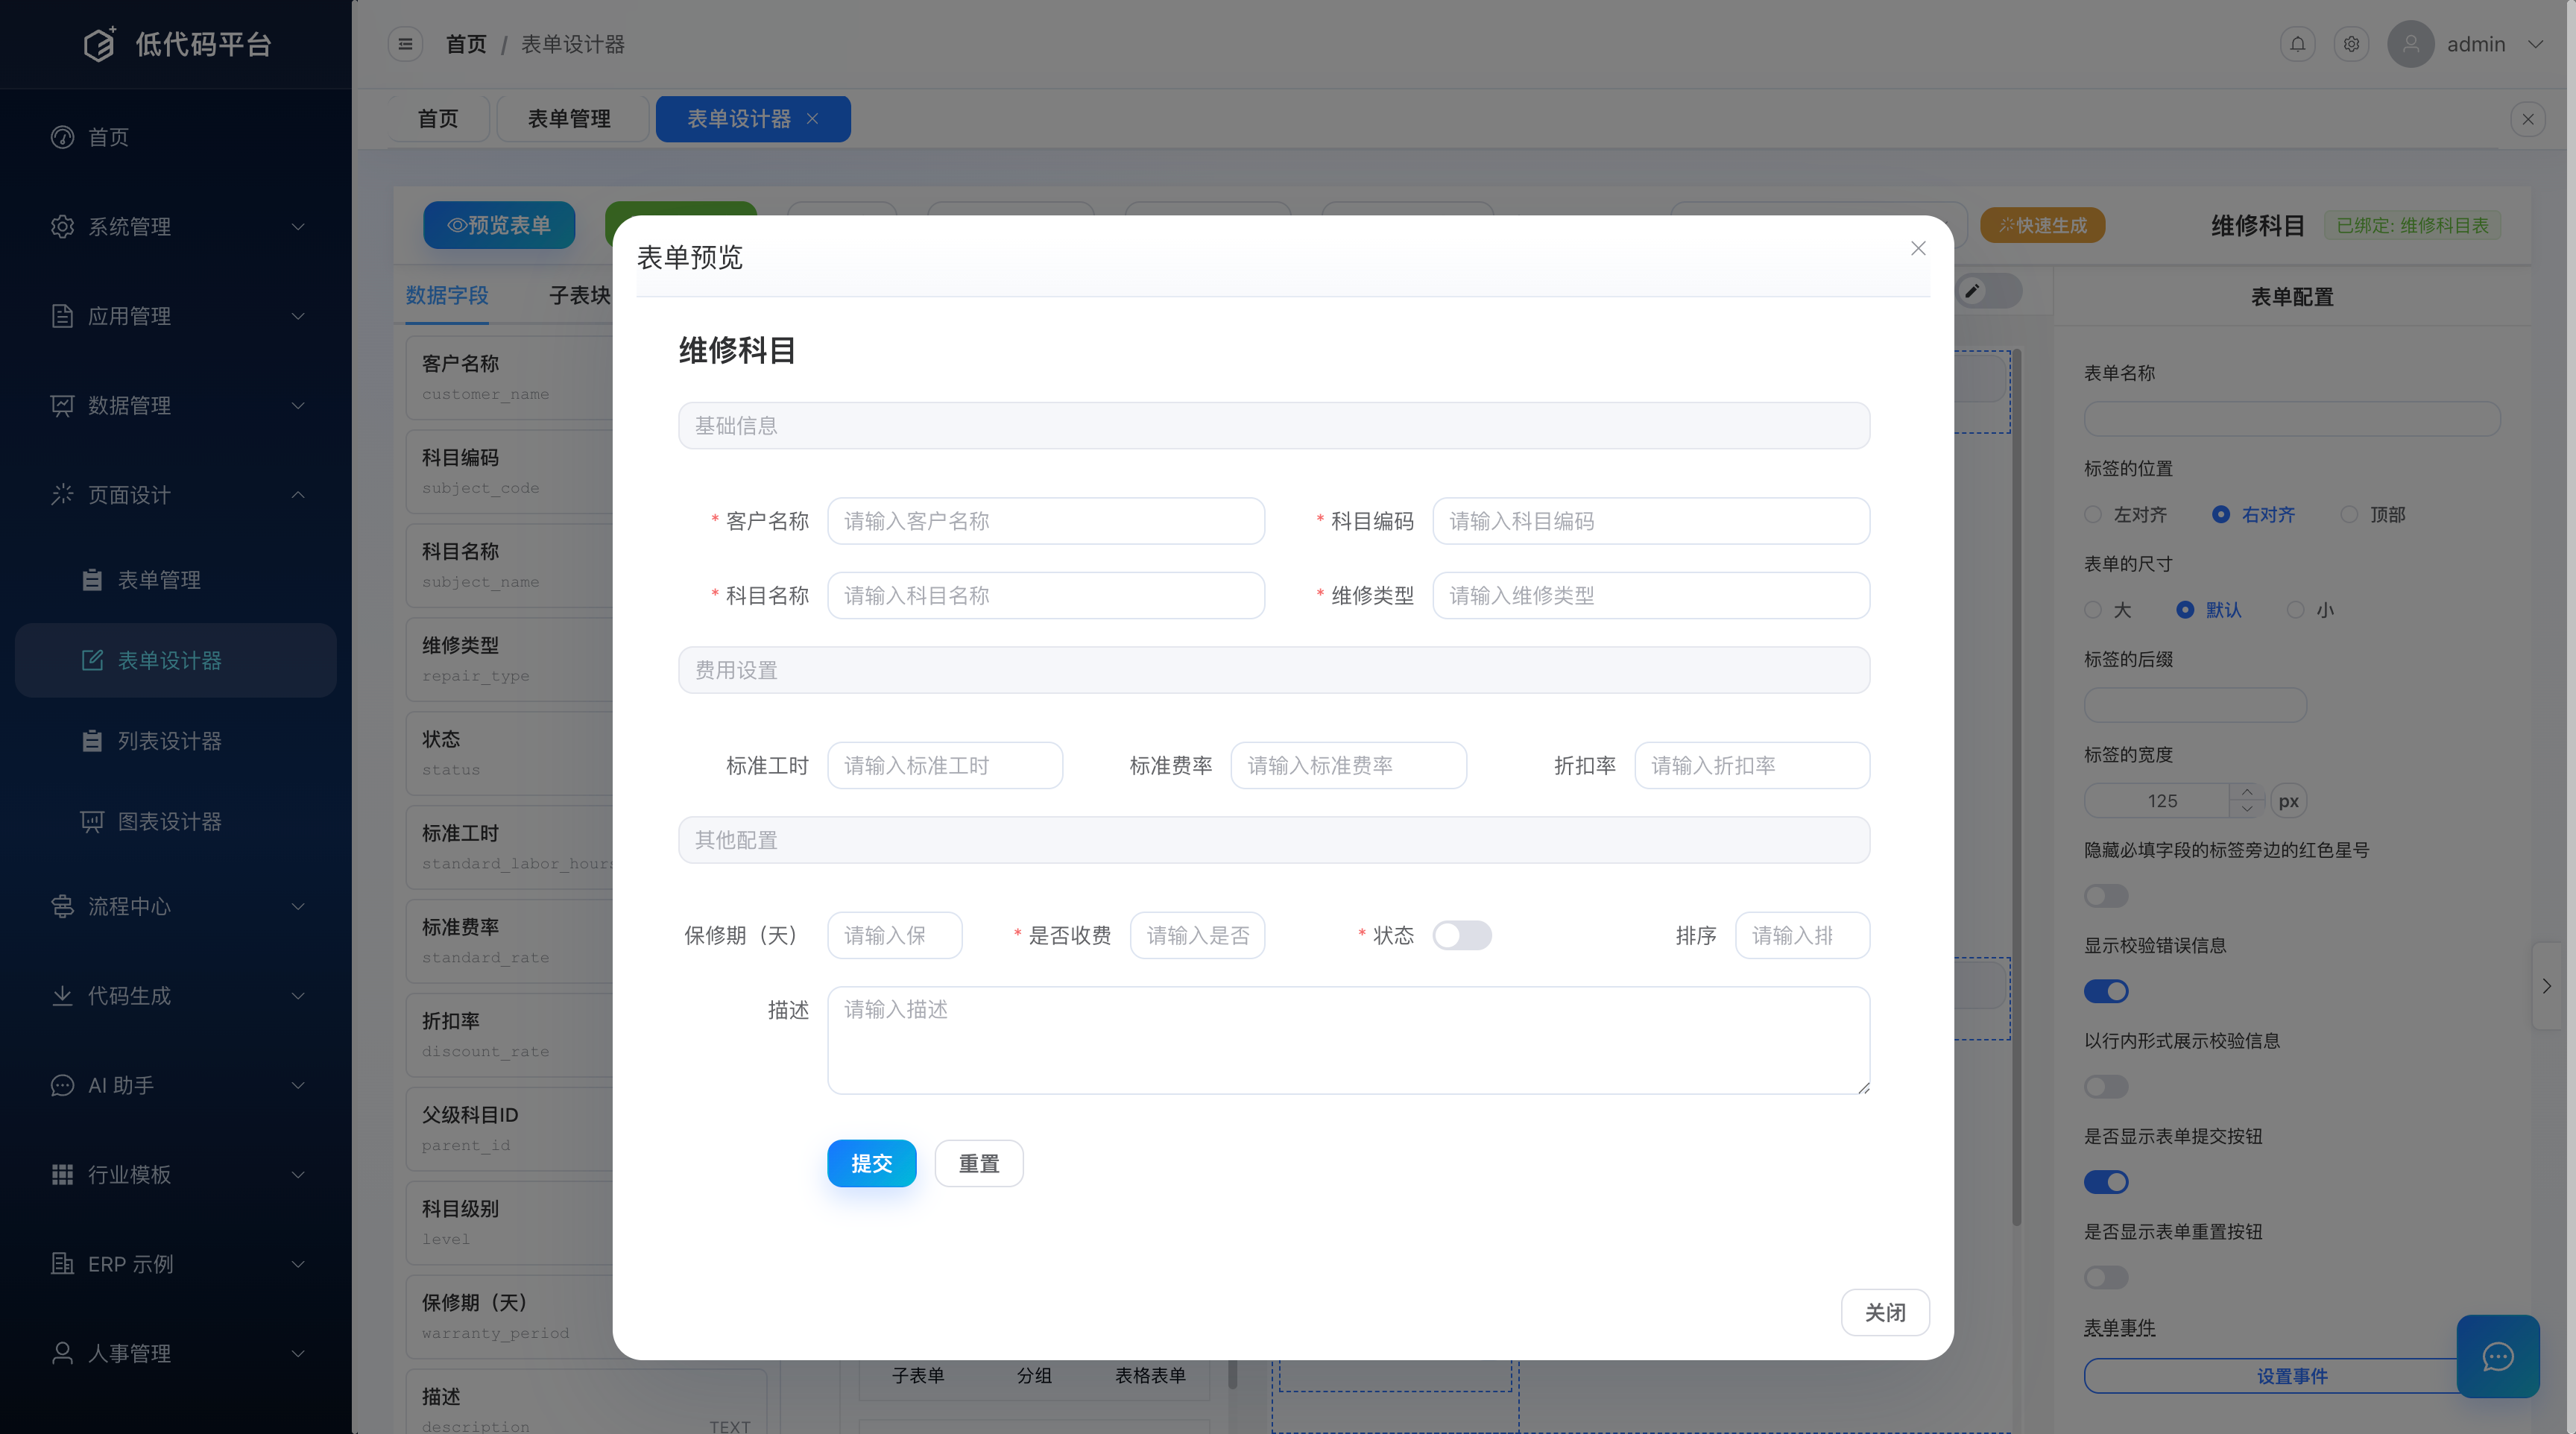Click the admin avatar icon
Image resolution: width=2576 pixels, height=1434 pixels.
coord(2411,44)
